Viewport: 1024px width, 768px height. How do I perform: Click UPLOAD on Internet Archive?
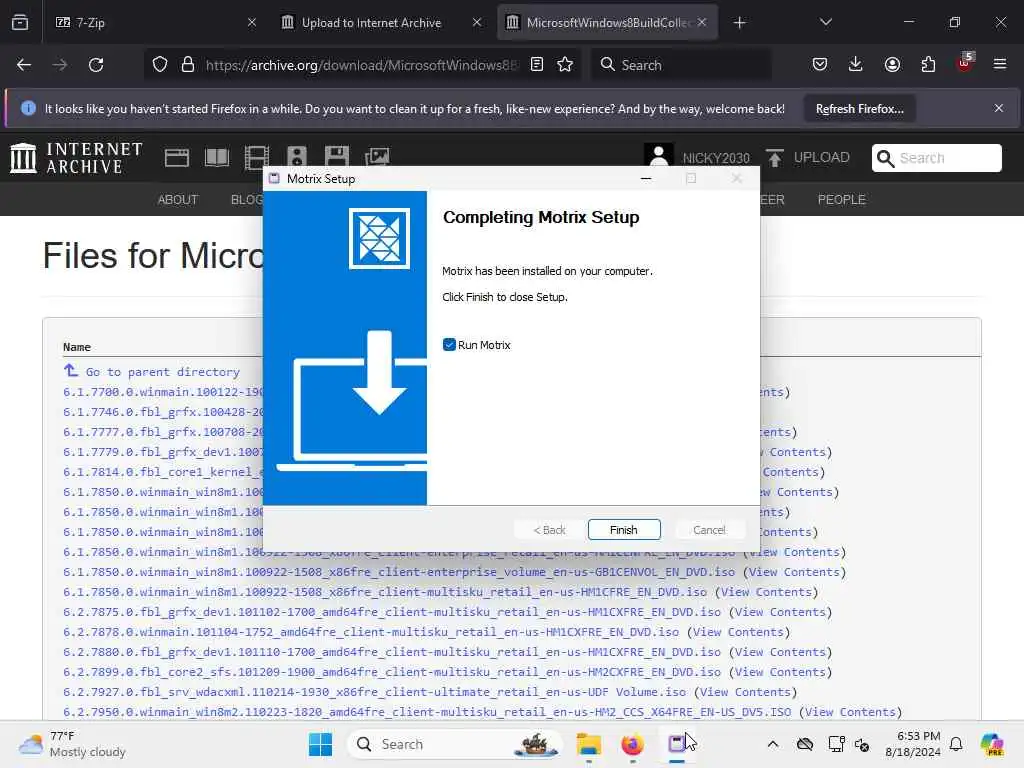(808, 157)
